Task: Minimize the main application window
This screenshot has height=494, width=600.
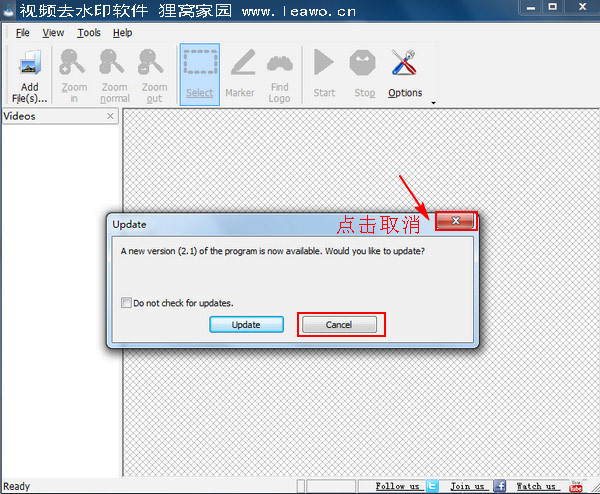Action: (530, 8)
